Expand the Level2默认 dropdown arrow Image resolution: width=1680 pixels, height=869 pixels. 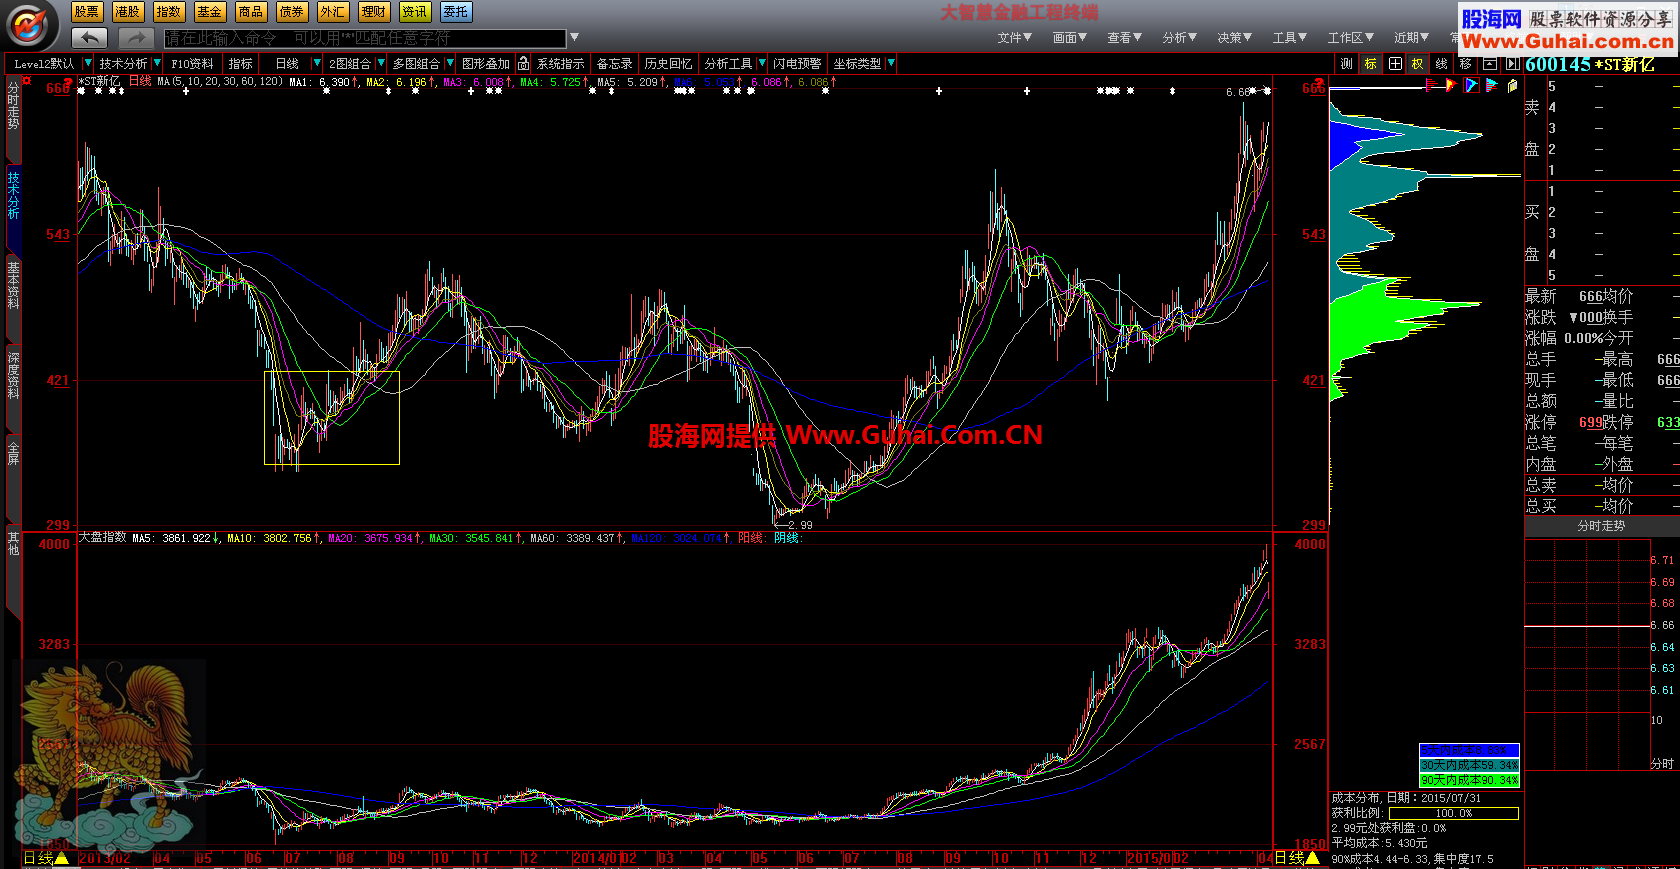[x=88, y=63]
